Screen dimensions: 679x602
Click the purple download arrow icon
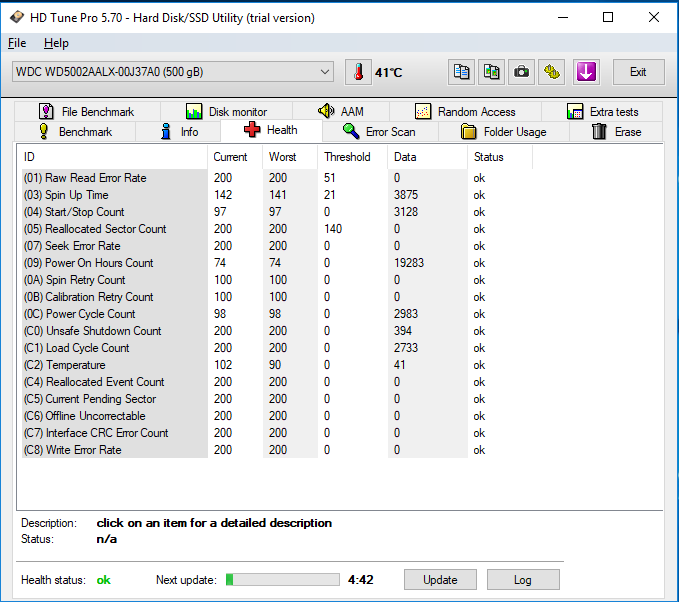(x=586, y=72)
